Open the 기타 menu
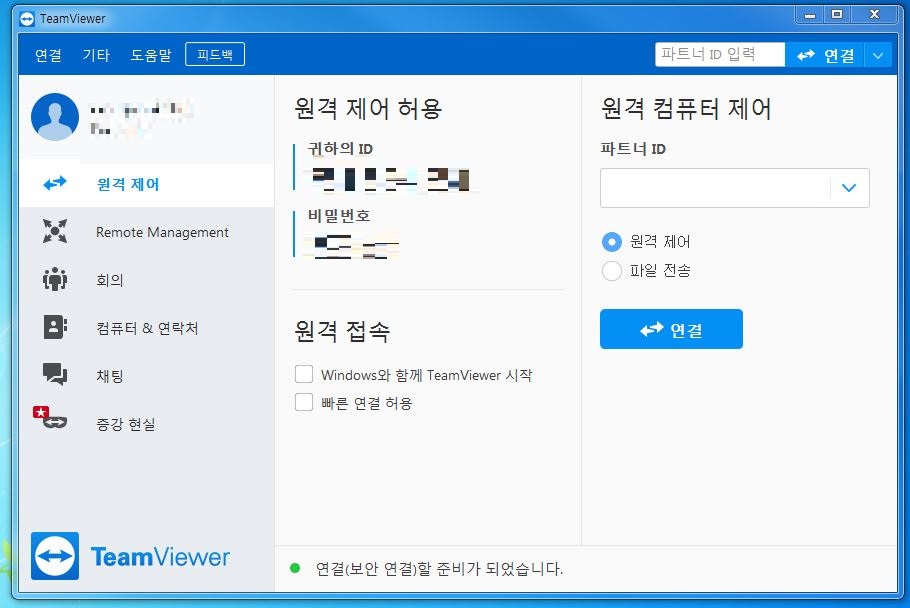Screen dimensions: 910x608 (96, 55)
